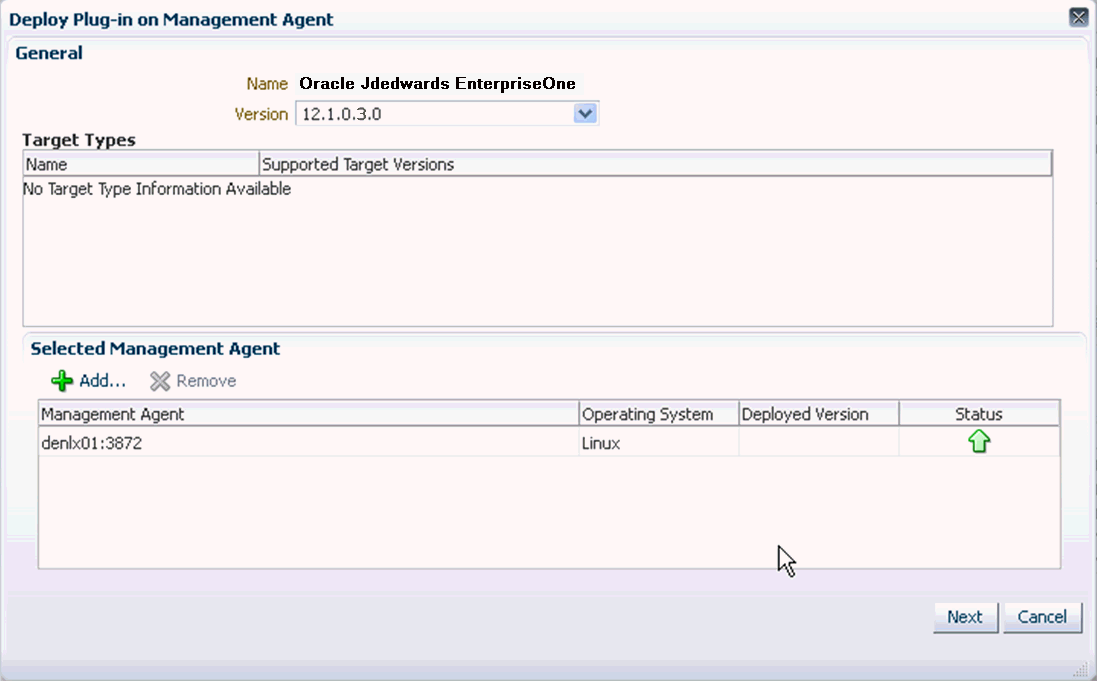The height and width of the screenshot is (681, 1097).
Task: Close the Deploy Plug-in dialog
Action: pyautogui.click(x=1078, y=17)
